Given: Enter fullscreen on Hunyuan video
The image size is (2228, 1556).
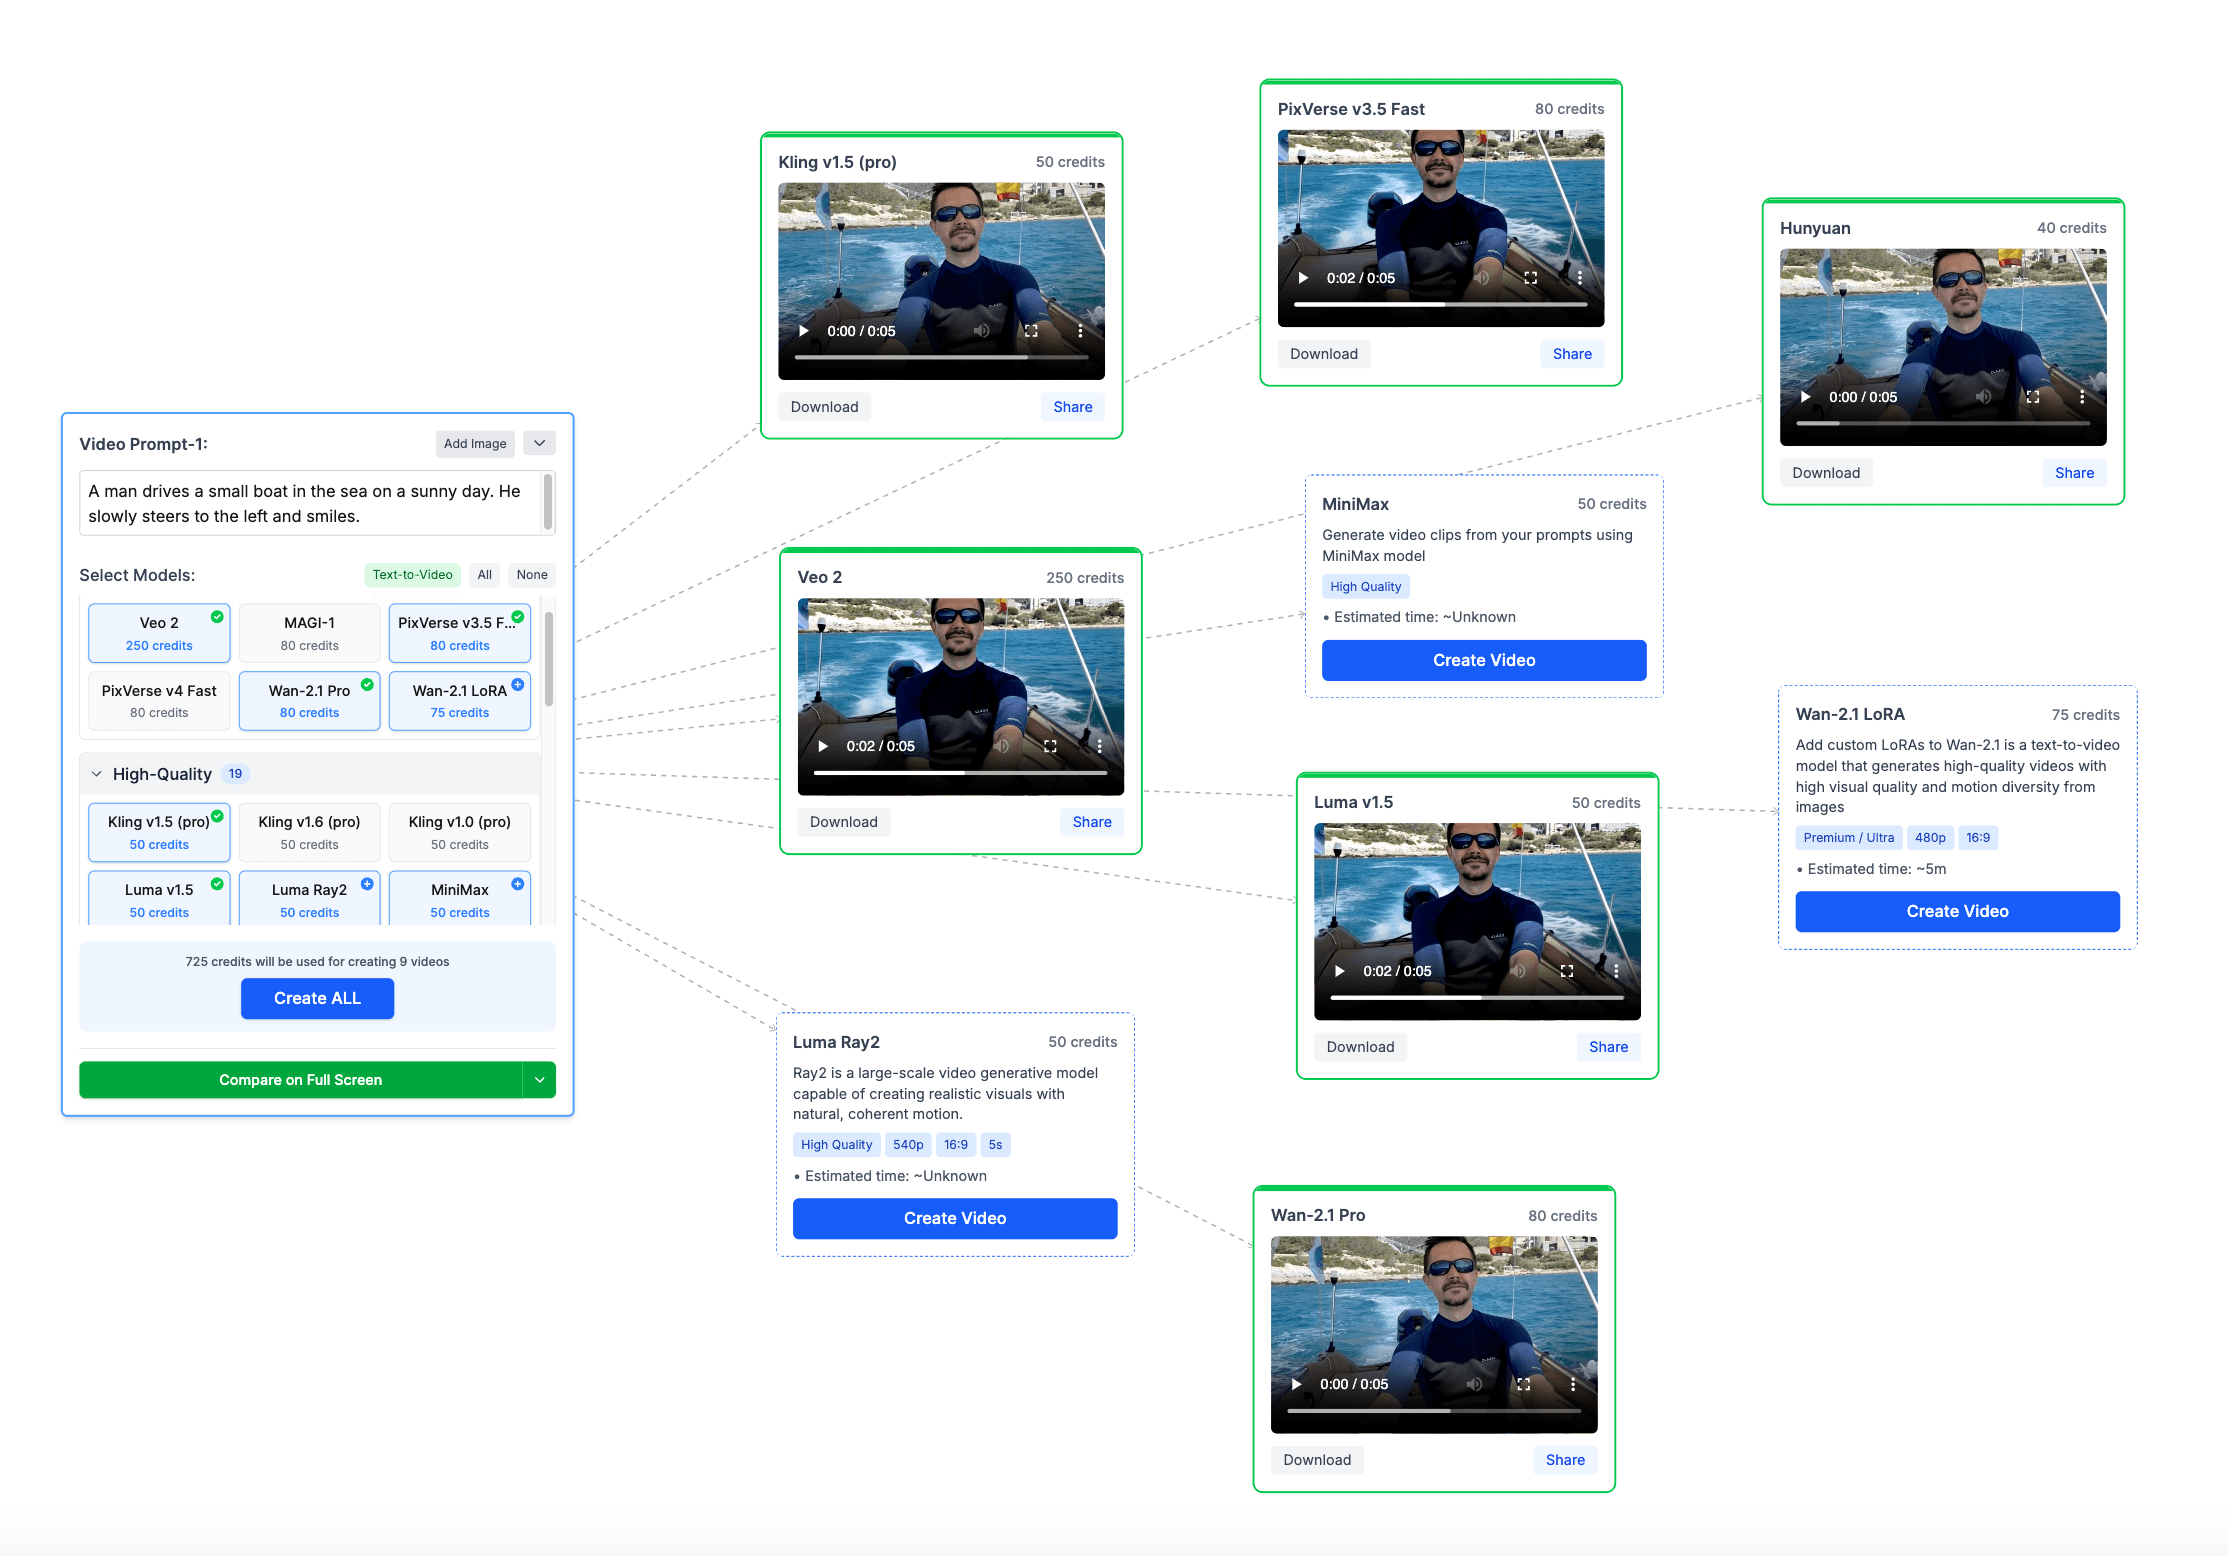Looking at the screenshot, I should pos(2033,397).
